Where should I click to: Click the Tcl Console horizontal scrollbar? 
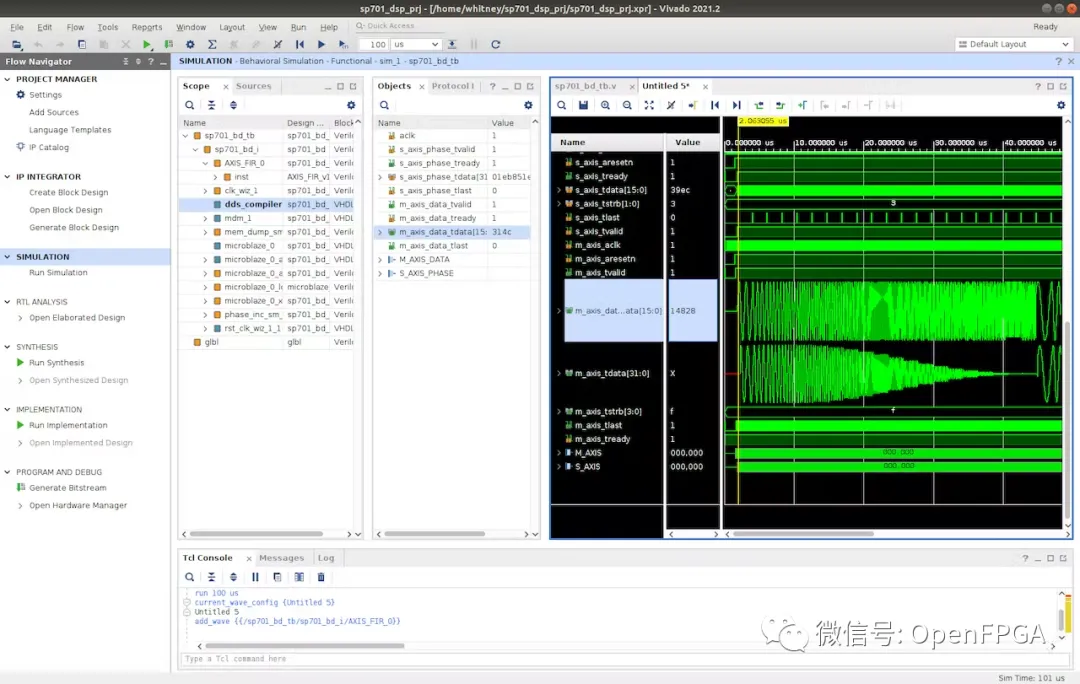pos(304,646)
